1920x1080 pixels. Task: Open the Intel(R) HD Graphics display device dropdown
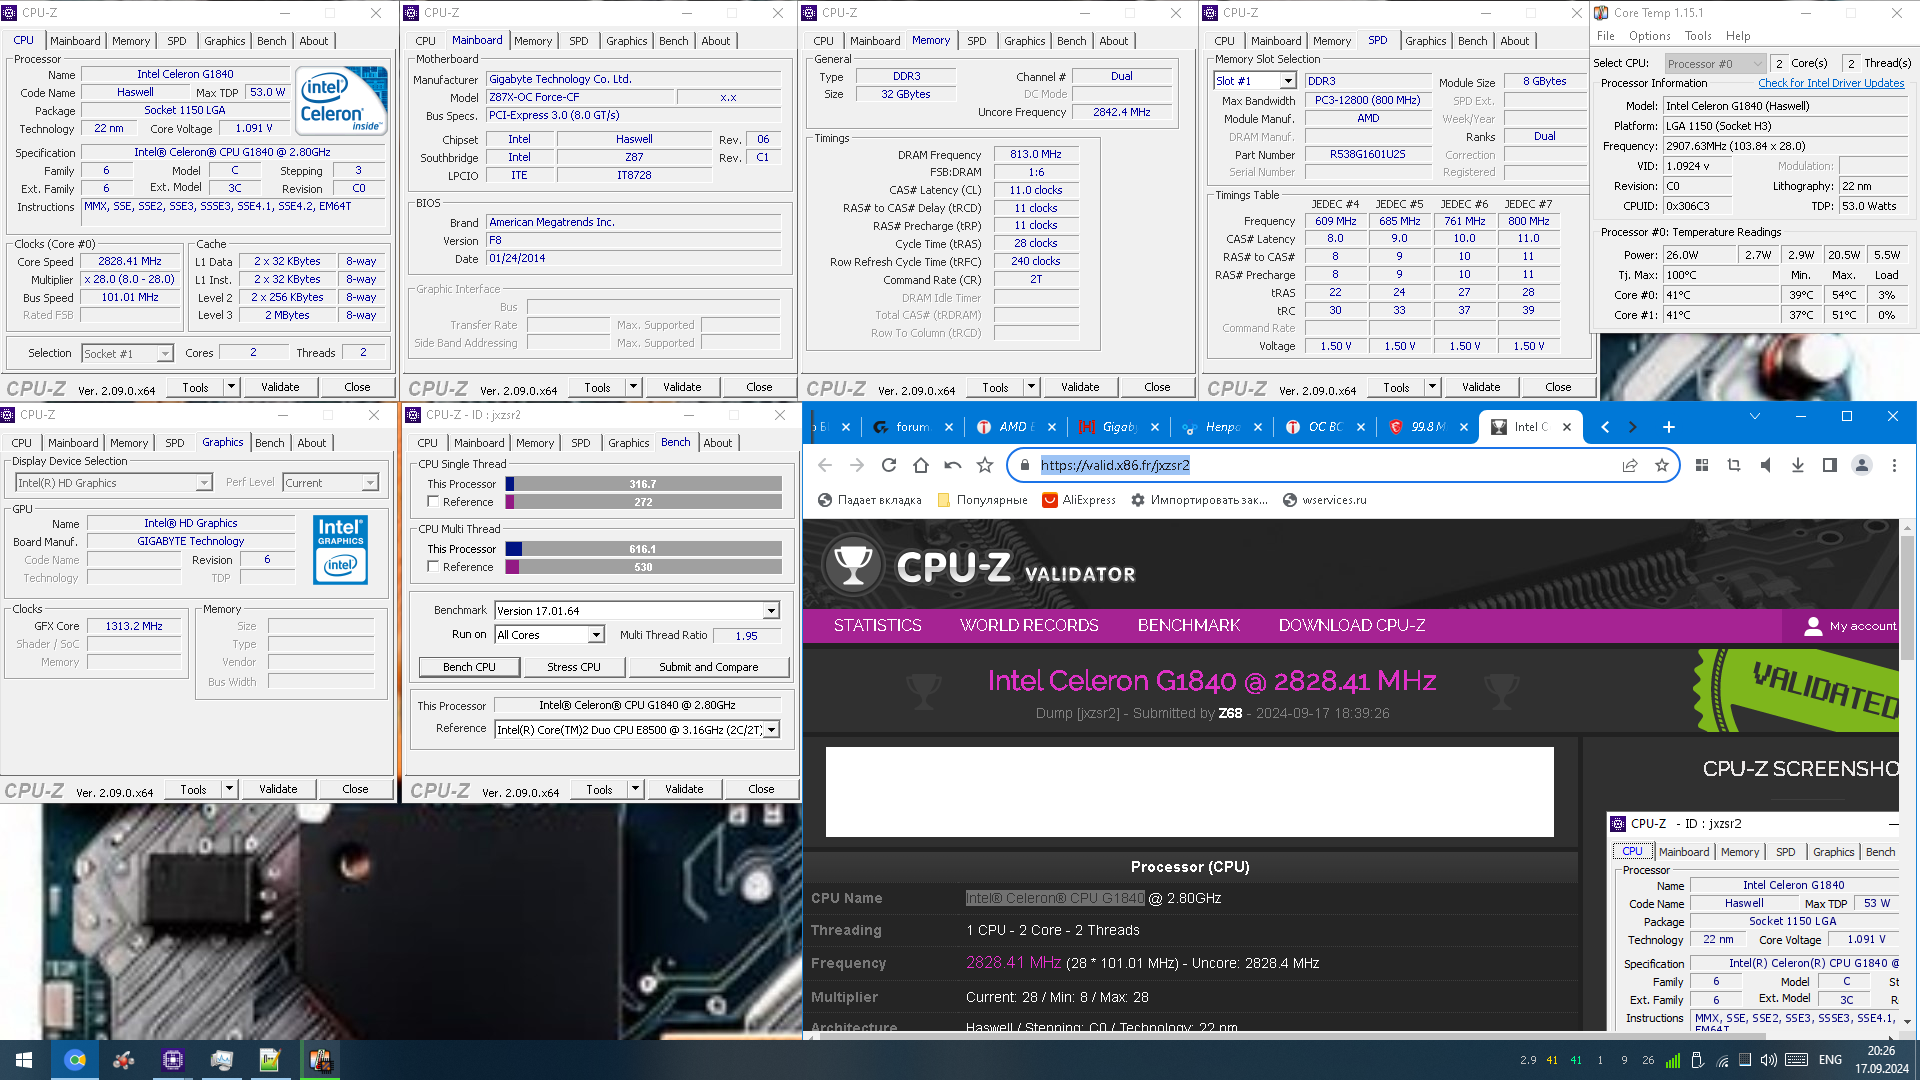coord(113,483)
